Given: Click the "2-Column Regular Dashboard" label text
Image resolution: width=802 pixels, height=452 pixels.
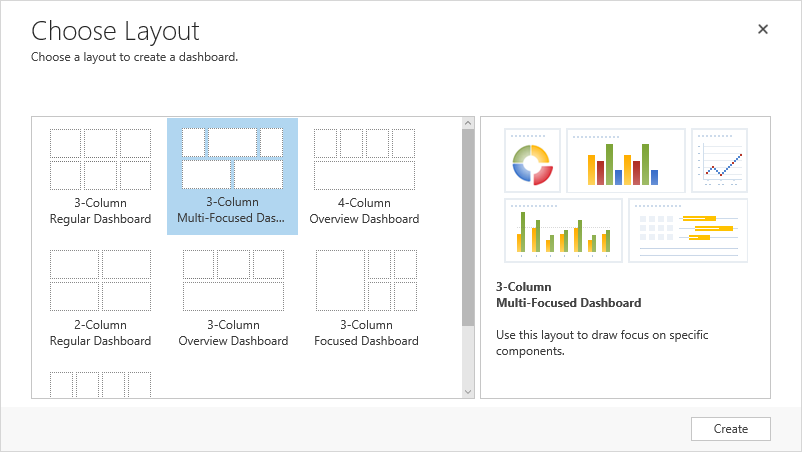Looking at the screenshot, I should point(100,333).
